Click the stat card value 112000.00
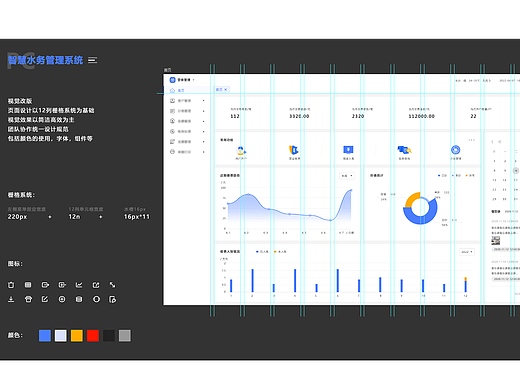The width and height of the screenshot is (520, 390). click(x=422, y=116)
